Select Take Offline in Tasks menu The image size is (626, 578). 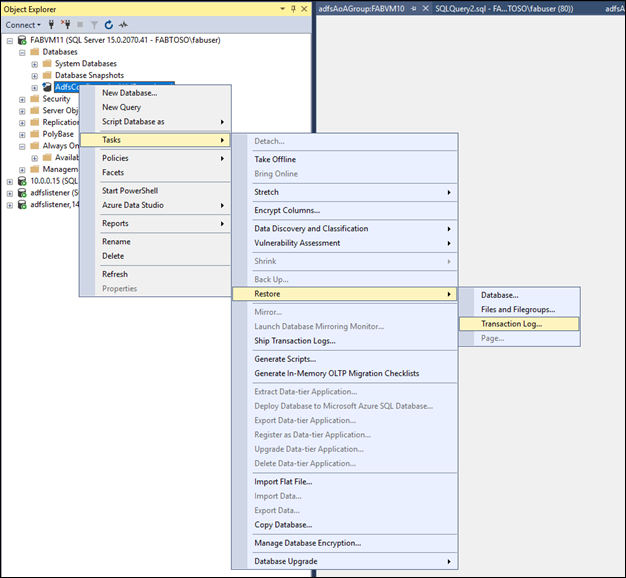point(345,159)
